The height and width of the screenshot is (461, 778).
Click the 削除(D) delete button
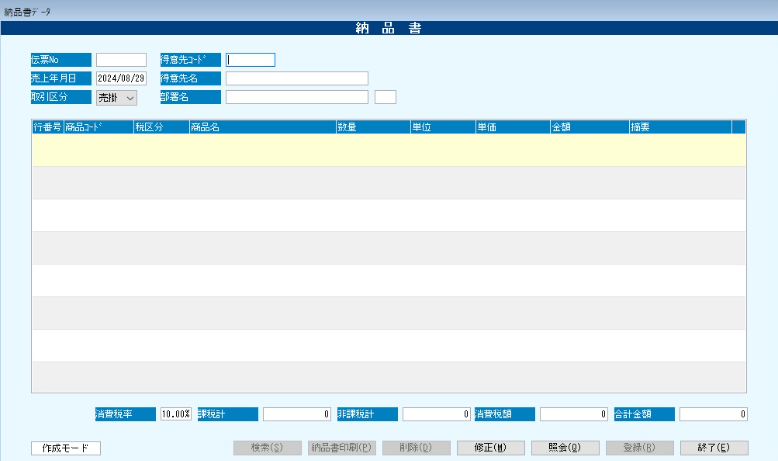[x=416, y=447]
